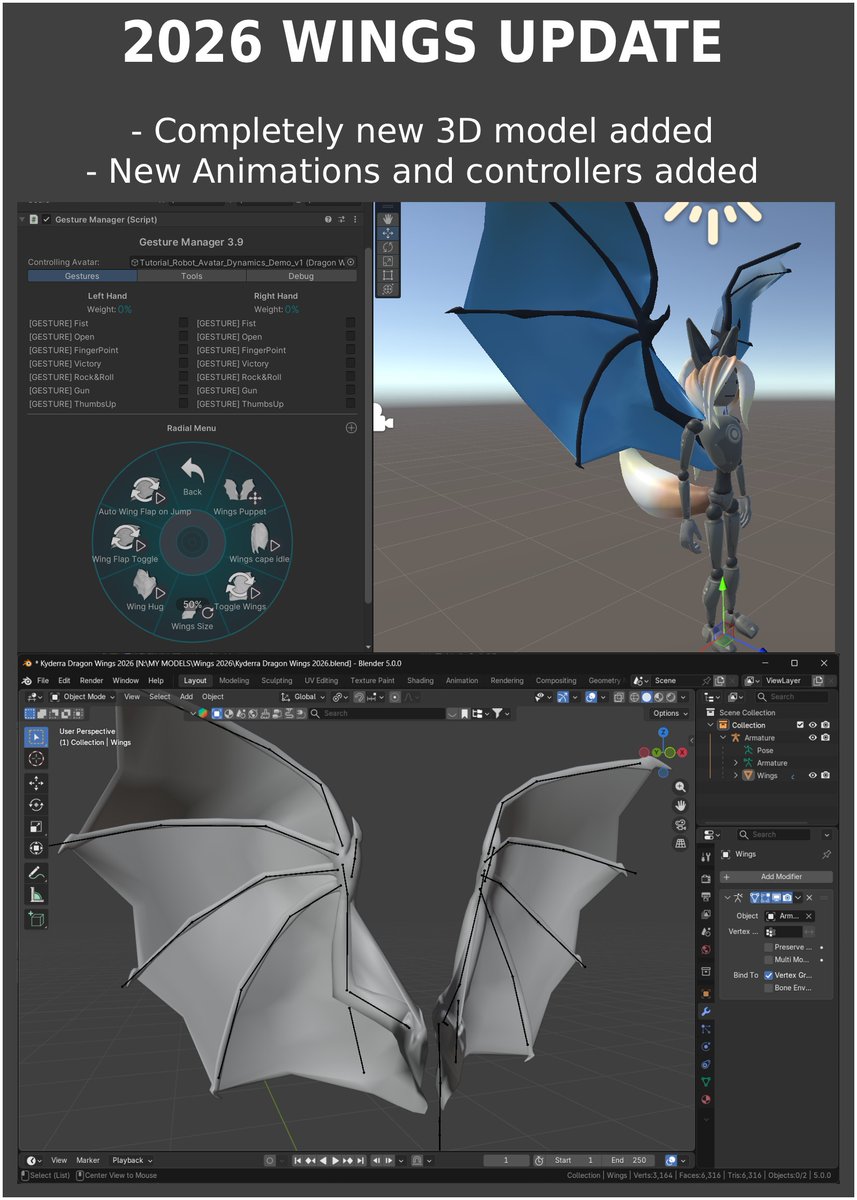The image size is (857, 1200).
Task: Select Blender's Rotate tool in left toolbar
Action: click(x=36, y=805)
